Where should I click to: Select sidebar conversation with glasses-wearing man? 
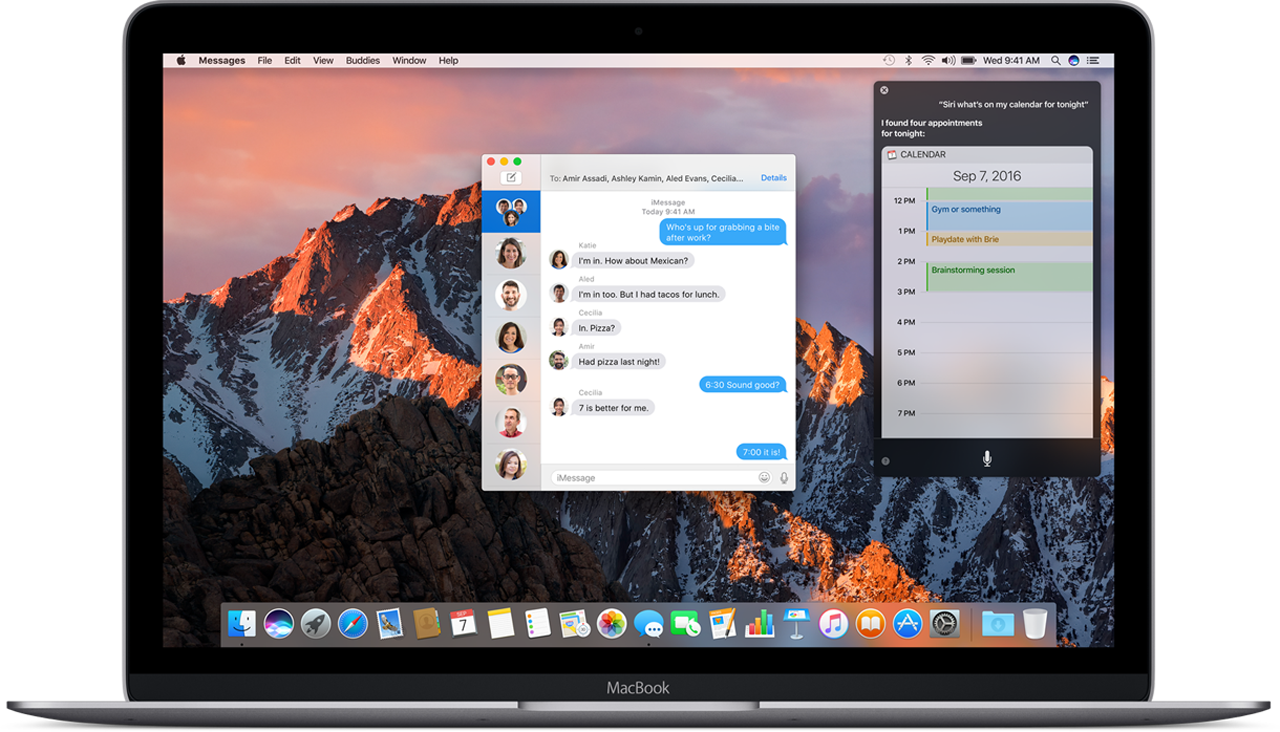[511, 380]
